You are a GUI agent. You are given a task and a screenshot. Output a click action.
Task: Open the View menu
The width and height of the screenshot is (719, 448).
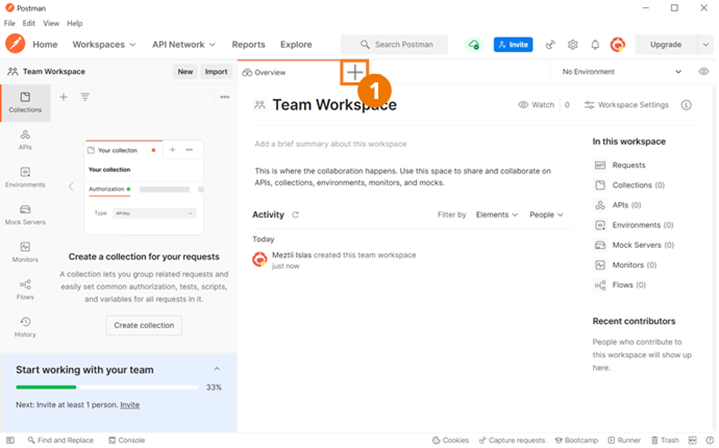point(51,23)
